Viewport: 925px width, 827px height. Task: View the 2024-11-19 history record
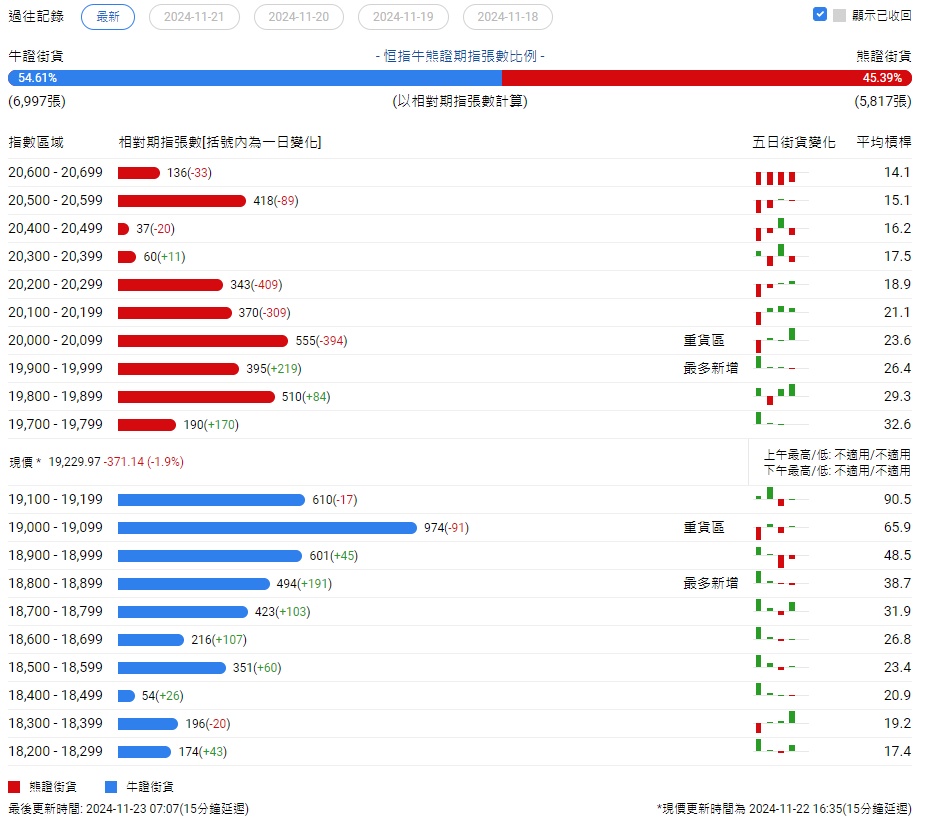coord(403,17)
